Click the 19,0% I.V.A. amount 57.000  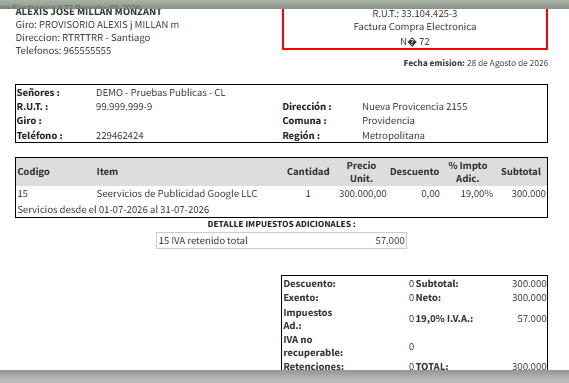click(x=531, y=319)
